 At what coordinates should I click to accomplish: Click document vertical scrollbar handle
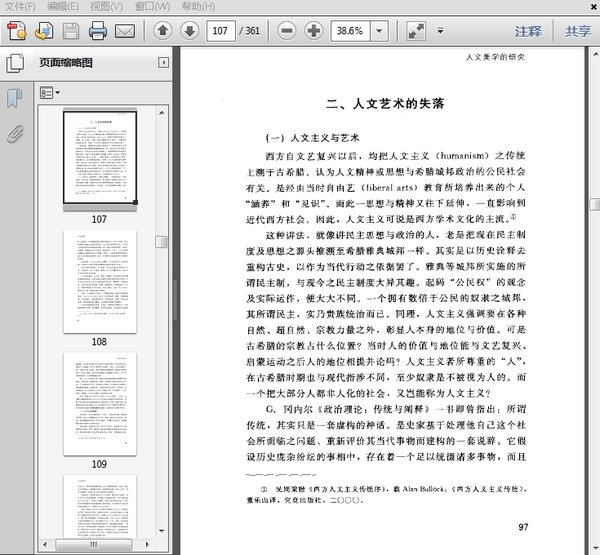tap(595, 204)
